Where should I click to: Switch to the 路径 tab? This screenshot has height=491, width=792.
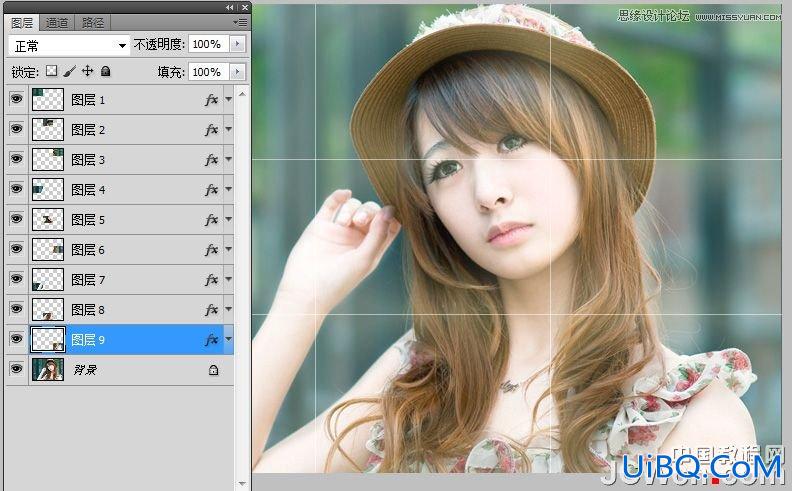[x=93, y=23]
